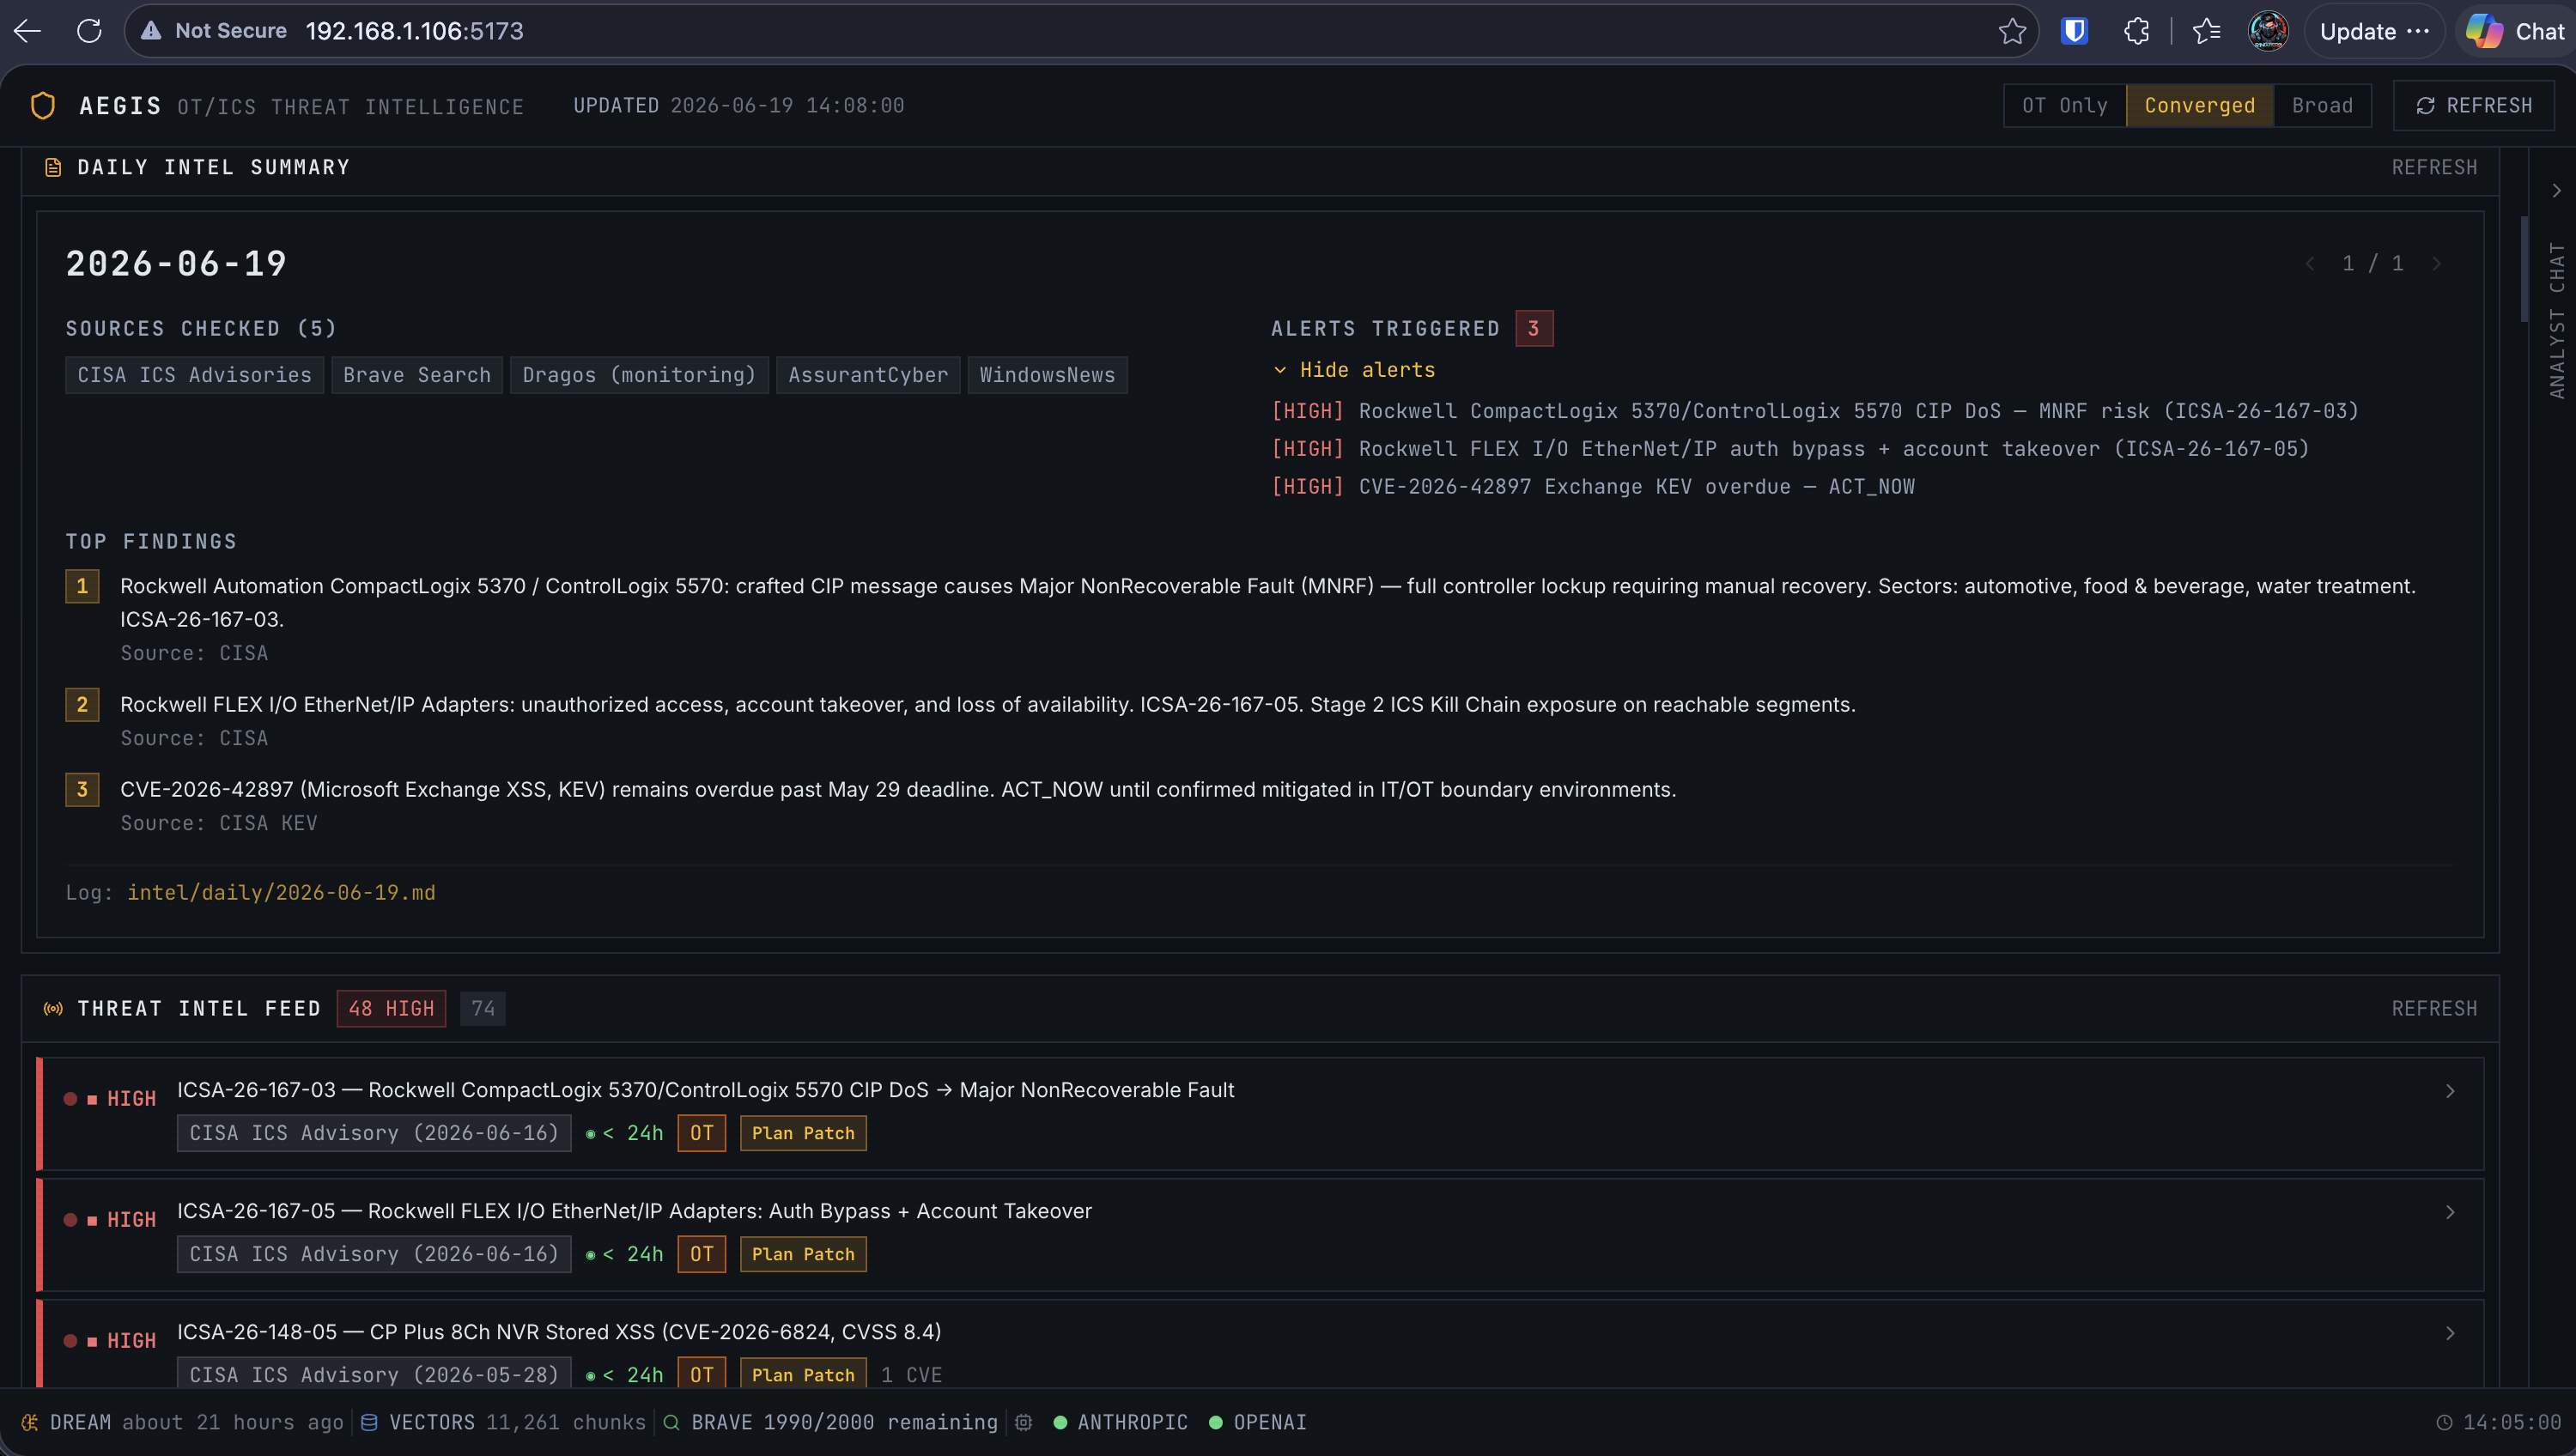Viewport: 2576px width, 1456px height.
Task: Click OT tag on ICSA-26-167-03 item
Action: [x=701, y=1133]
